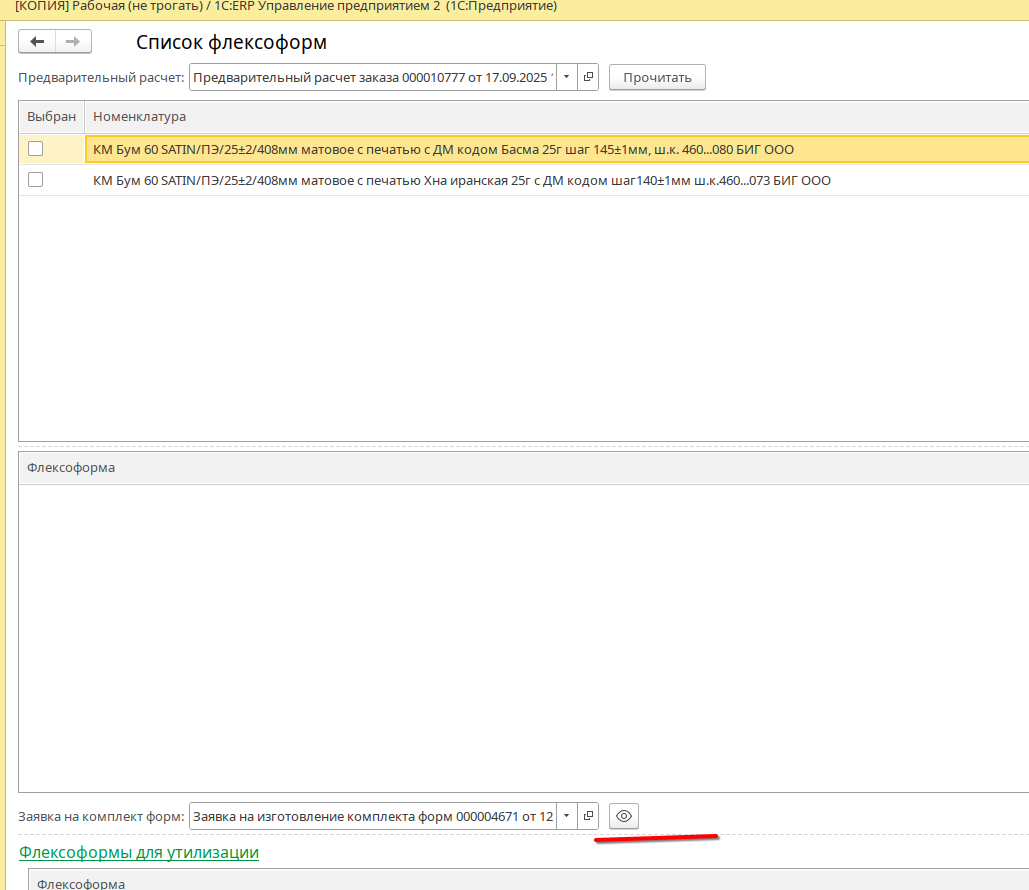Click inside the Предварительный расчет field
Image resolution: width=1029 pixels, height=890 pixels.
tap(370, 77)
